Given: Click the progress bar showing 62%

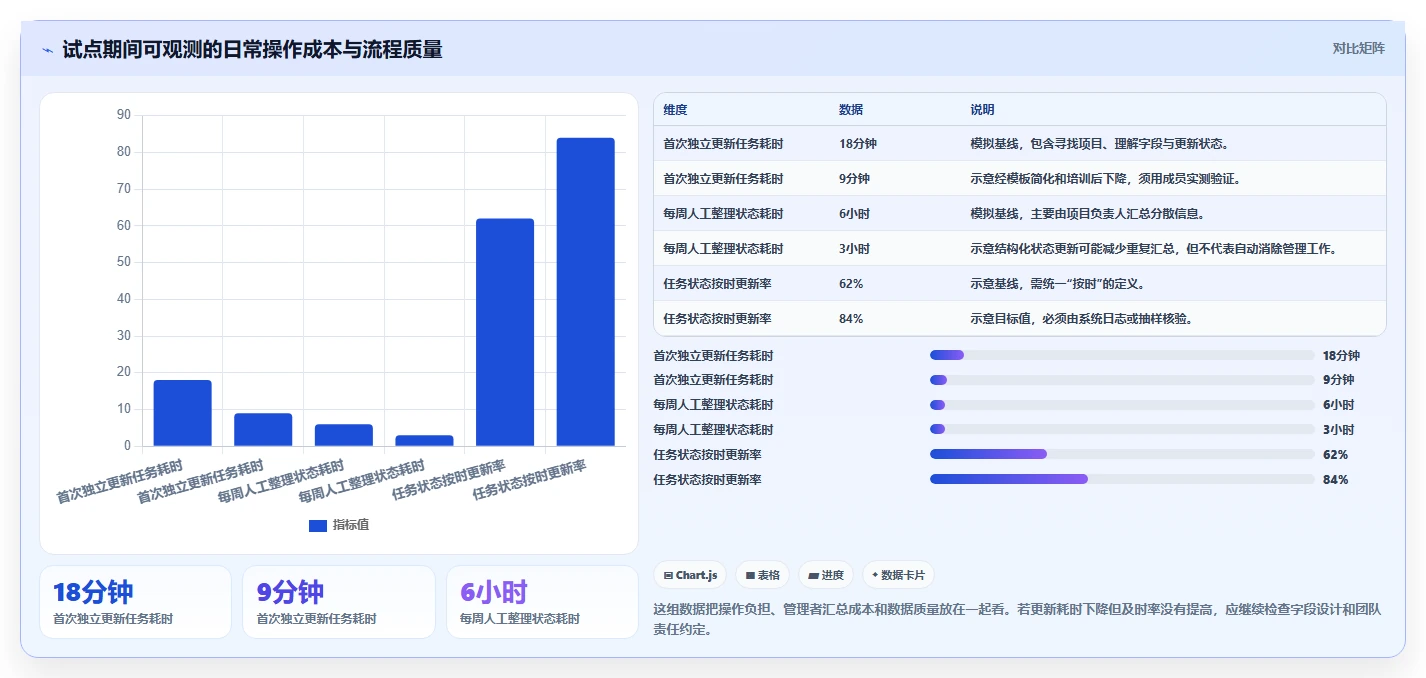Looking at the screenshot, I should click(x=1122, y=455).
